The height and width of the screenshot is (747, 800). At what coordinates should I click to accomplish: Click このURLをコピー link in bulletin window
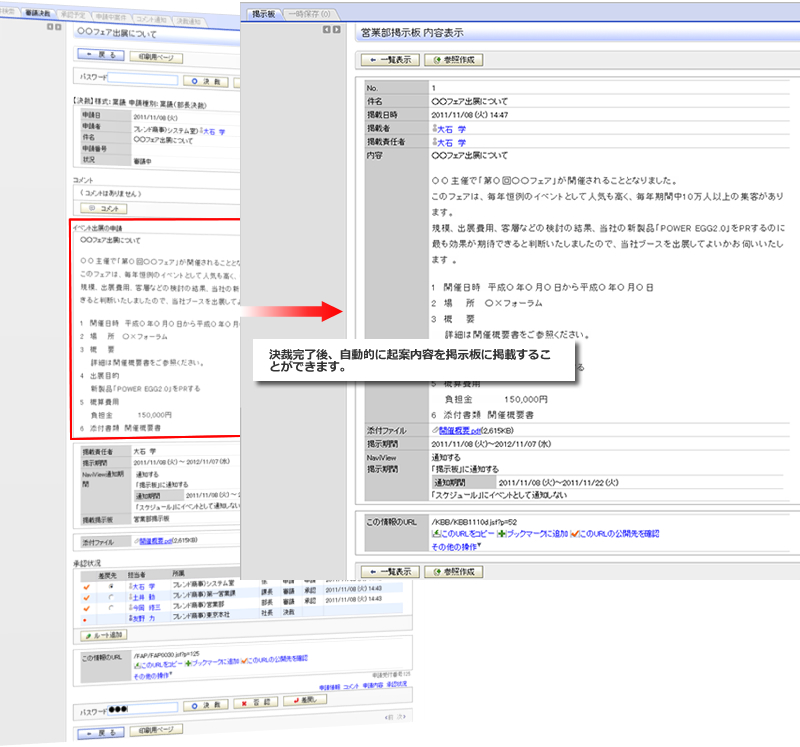463,533
